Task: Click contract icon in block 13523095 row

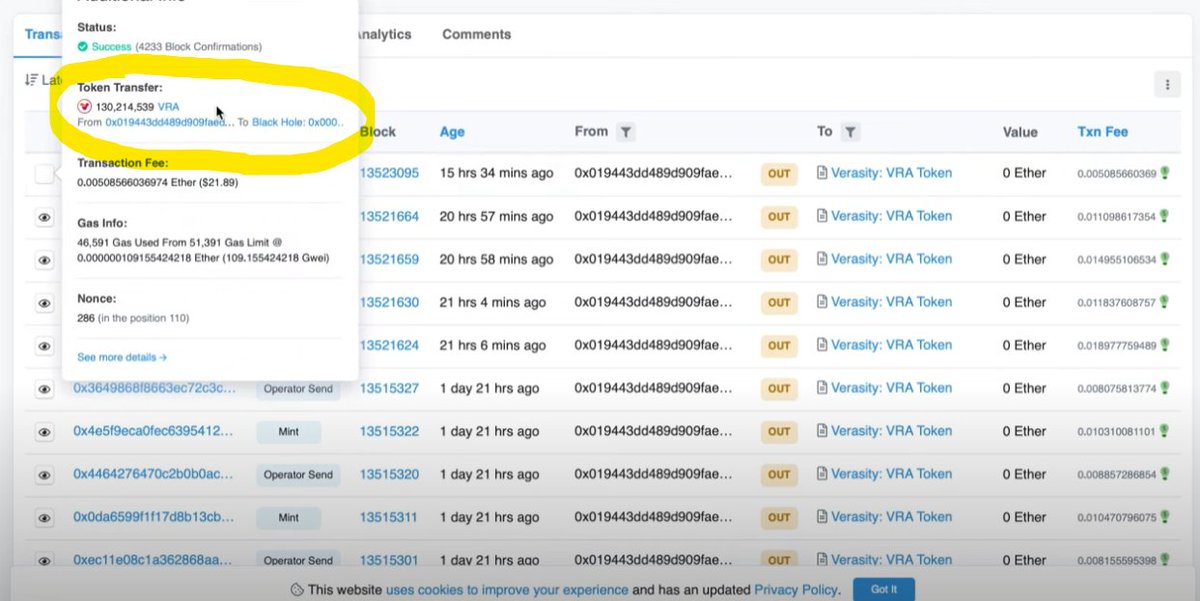Action: 822,173
